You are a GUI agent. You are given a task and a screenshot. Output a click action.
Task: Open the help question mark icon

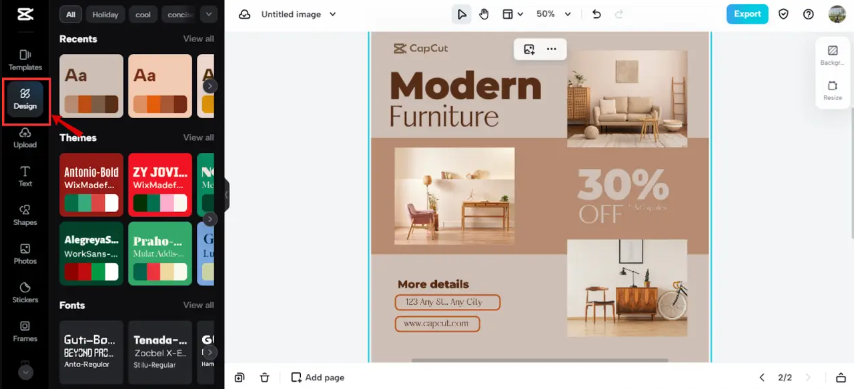click(x=809, y=14)
